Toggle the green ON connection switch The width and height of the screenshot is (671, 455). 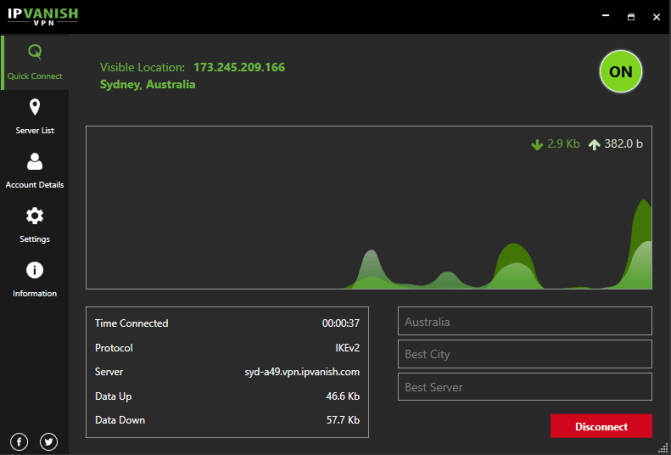click(621, 71)
